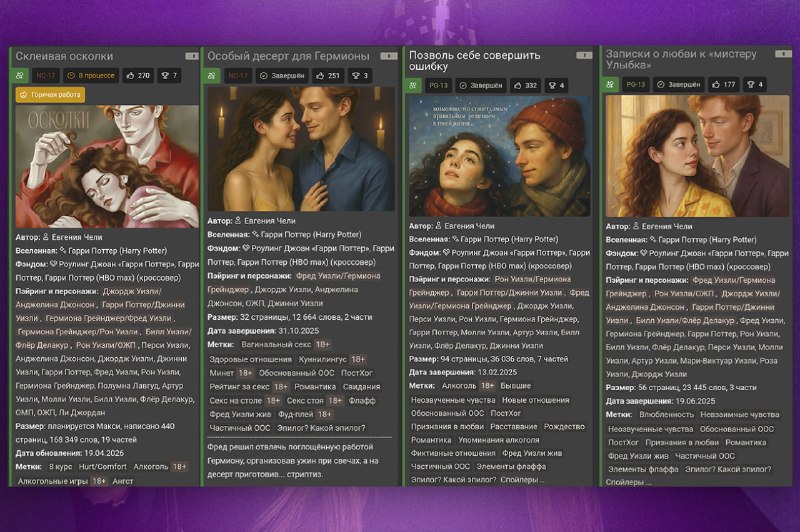The image size is (800, 532).
Task: Click the trophy badge showing 3
Action: pos(360,75)
